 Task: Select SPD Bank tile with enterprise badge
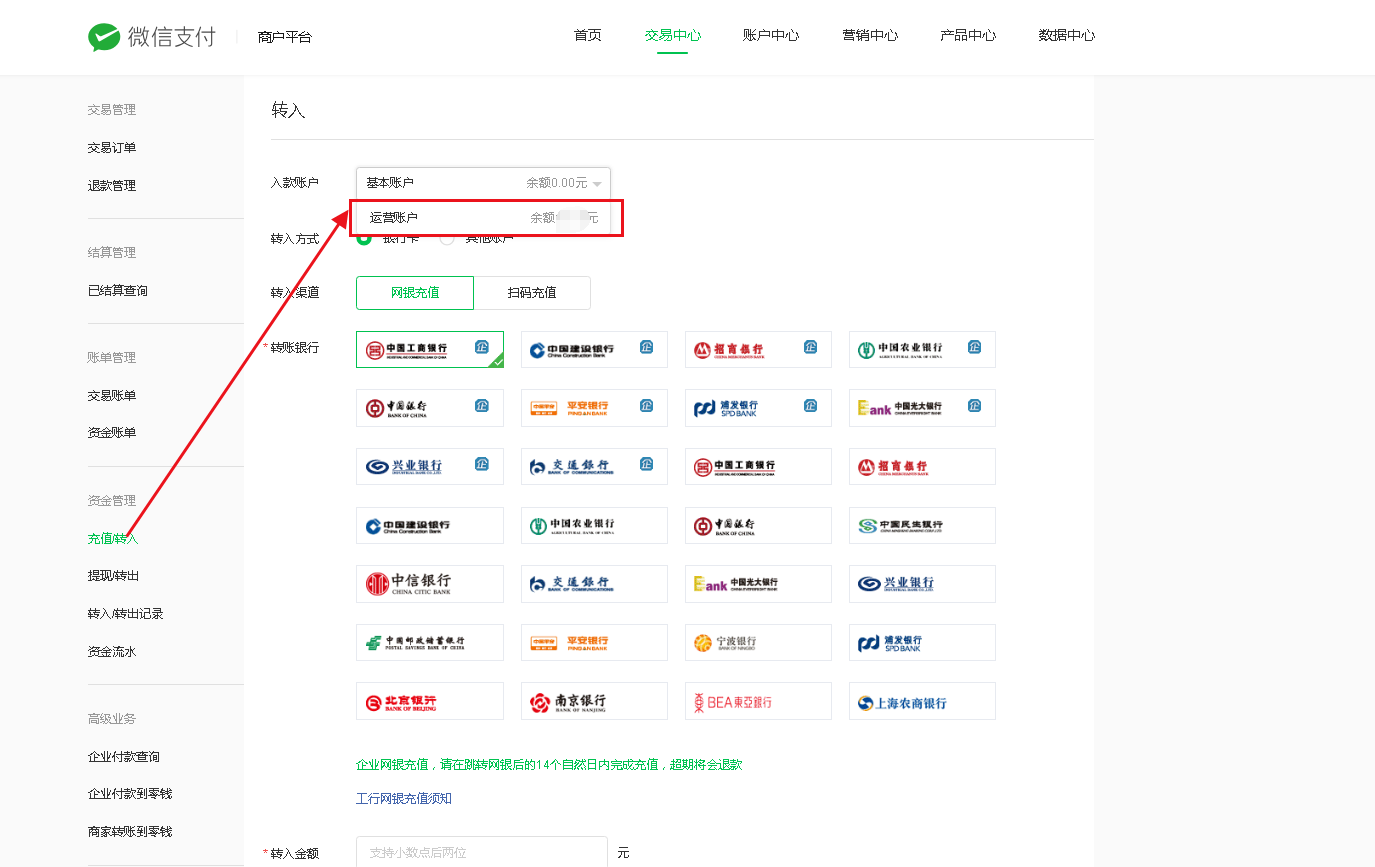[758, 408]
